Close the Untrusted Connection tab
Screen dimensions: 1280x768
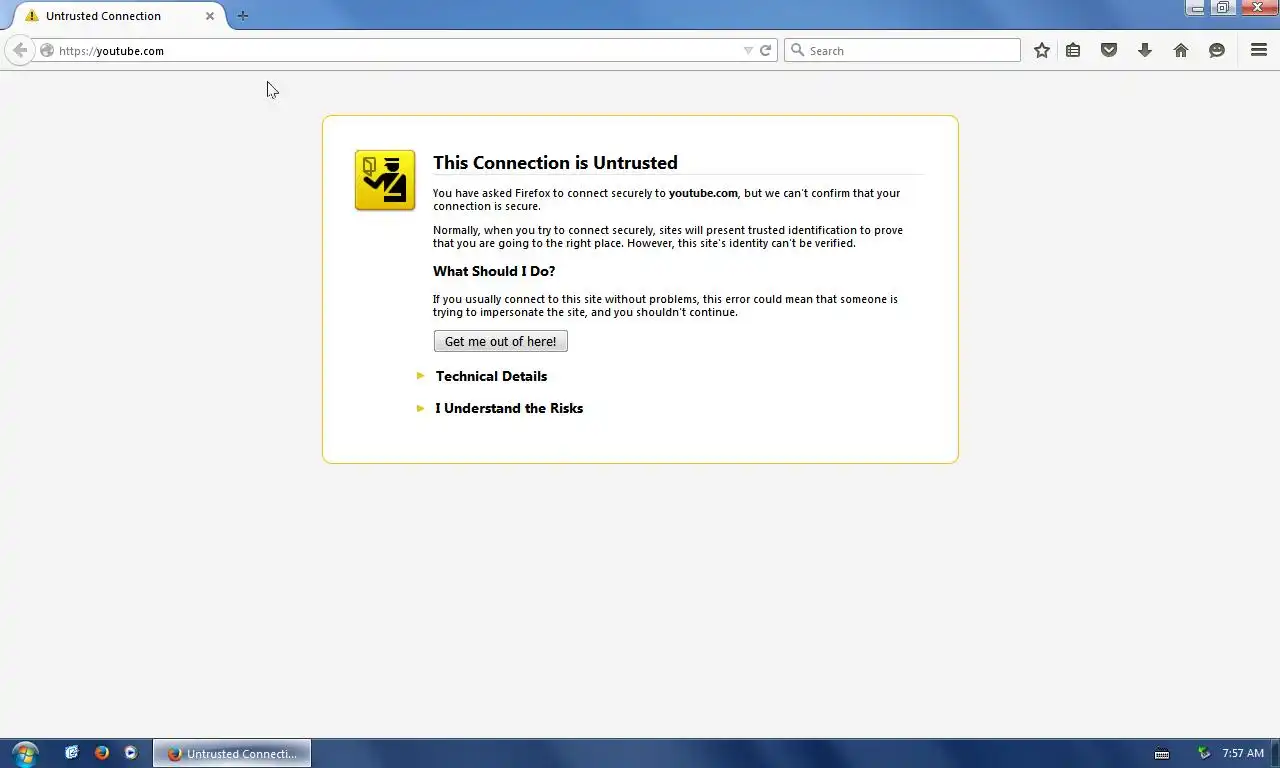click(210, 16)
